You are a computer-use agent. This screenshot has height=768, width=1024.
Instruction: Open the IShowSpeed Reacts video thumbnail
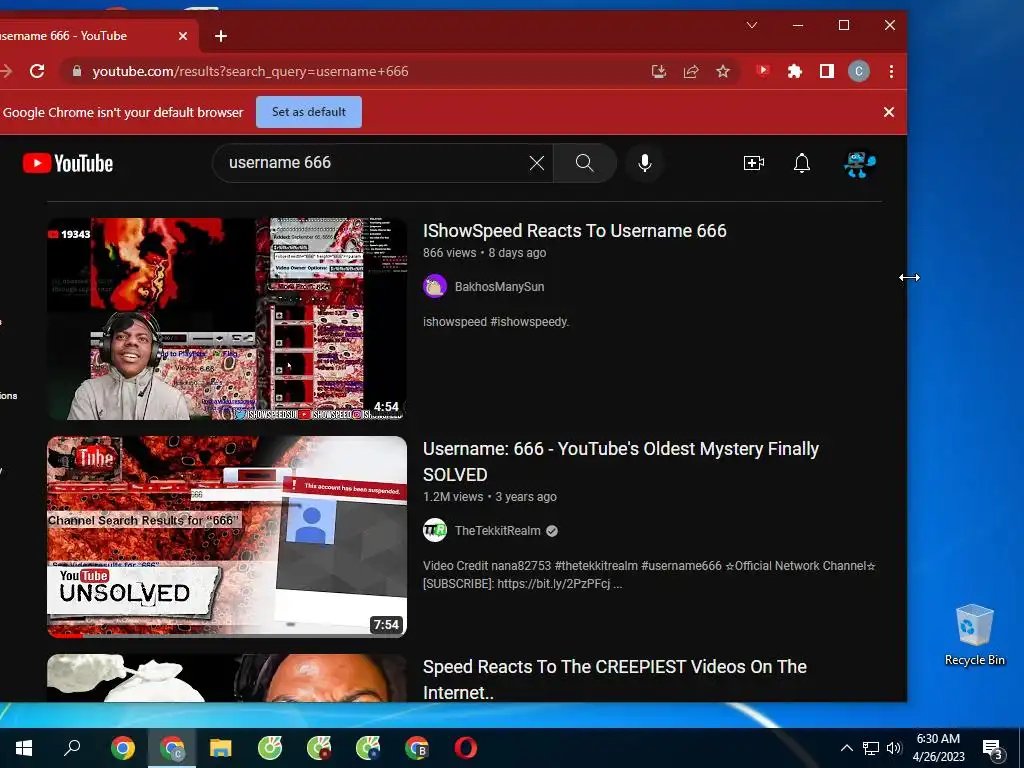(227, 319)
